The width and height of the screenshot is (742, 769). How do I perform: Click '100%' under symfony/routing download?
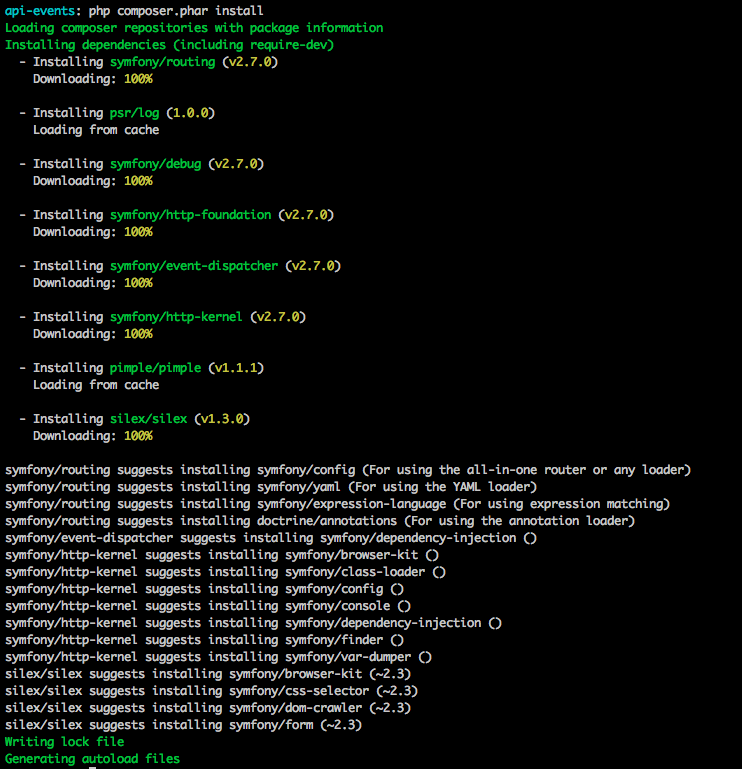tap(138, 79)
